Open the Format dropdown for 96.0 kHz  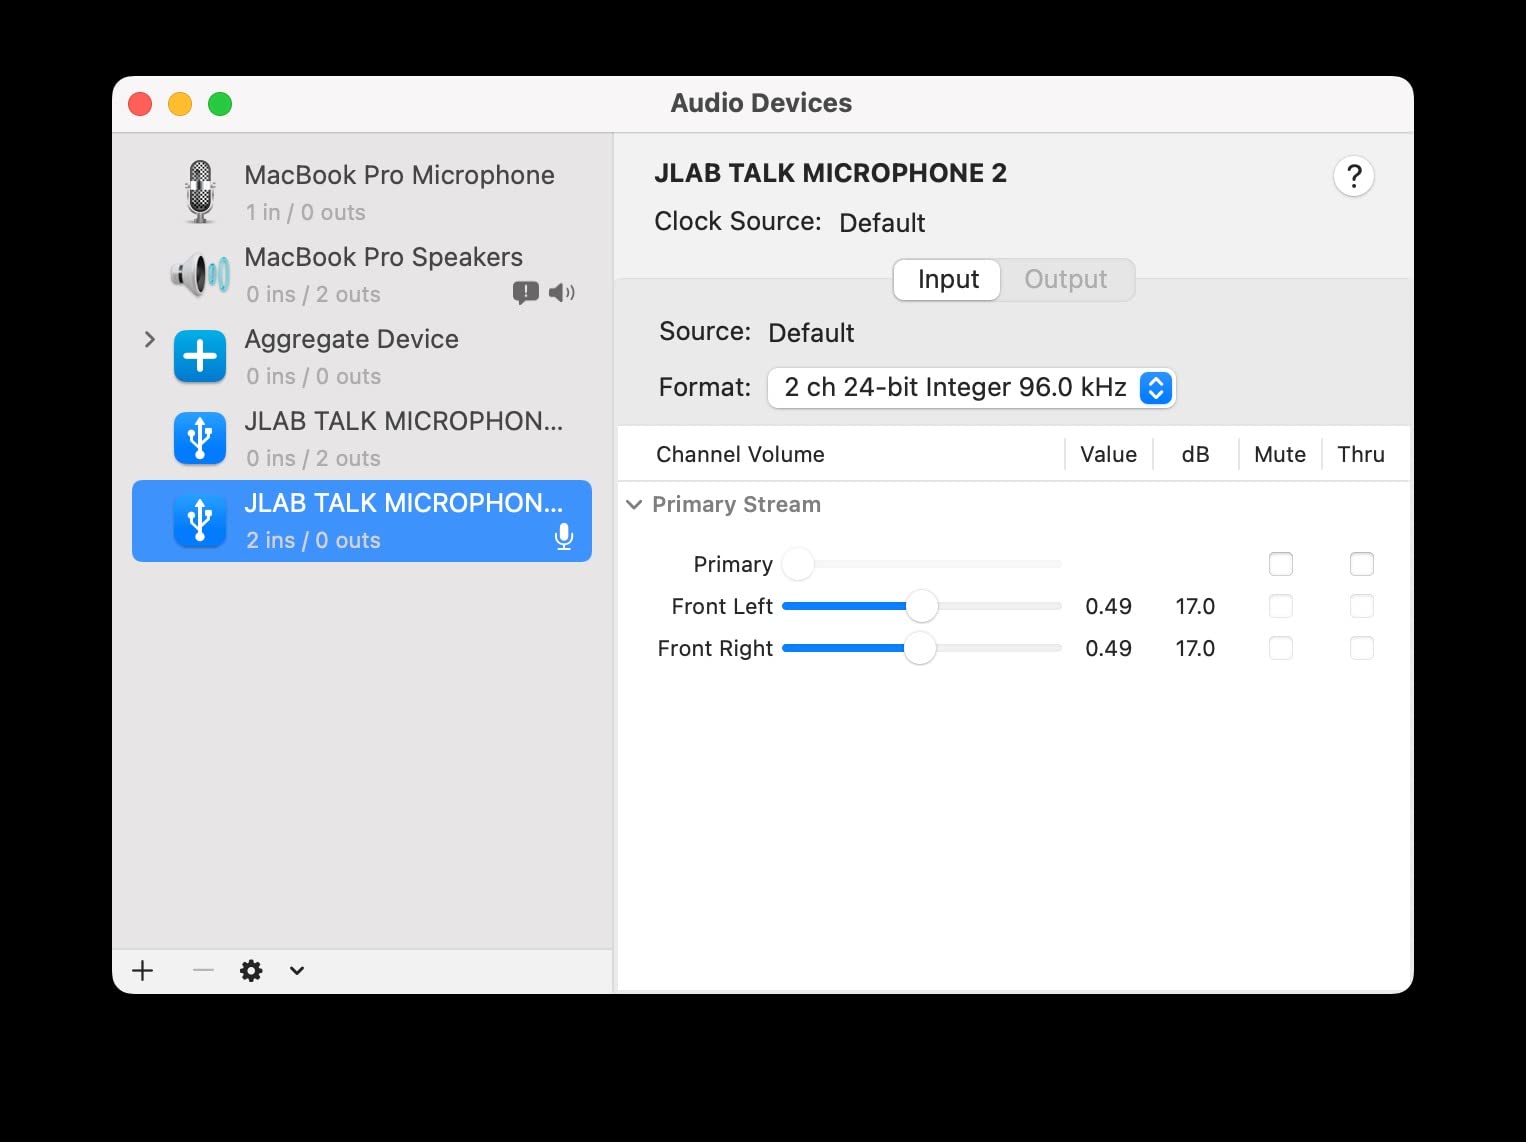tap(971, 388)
